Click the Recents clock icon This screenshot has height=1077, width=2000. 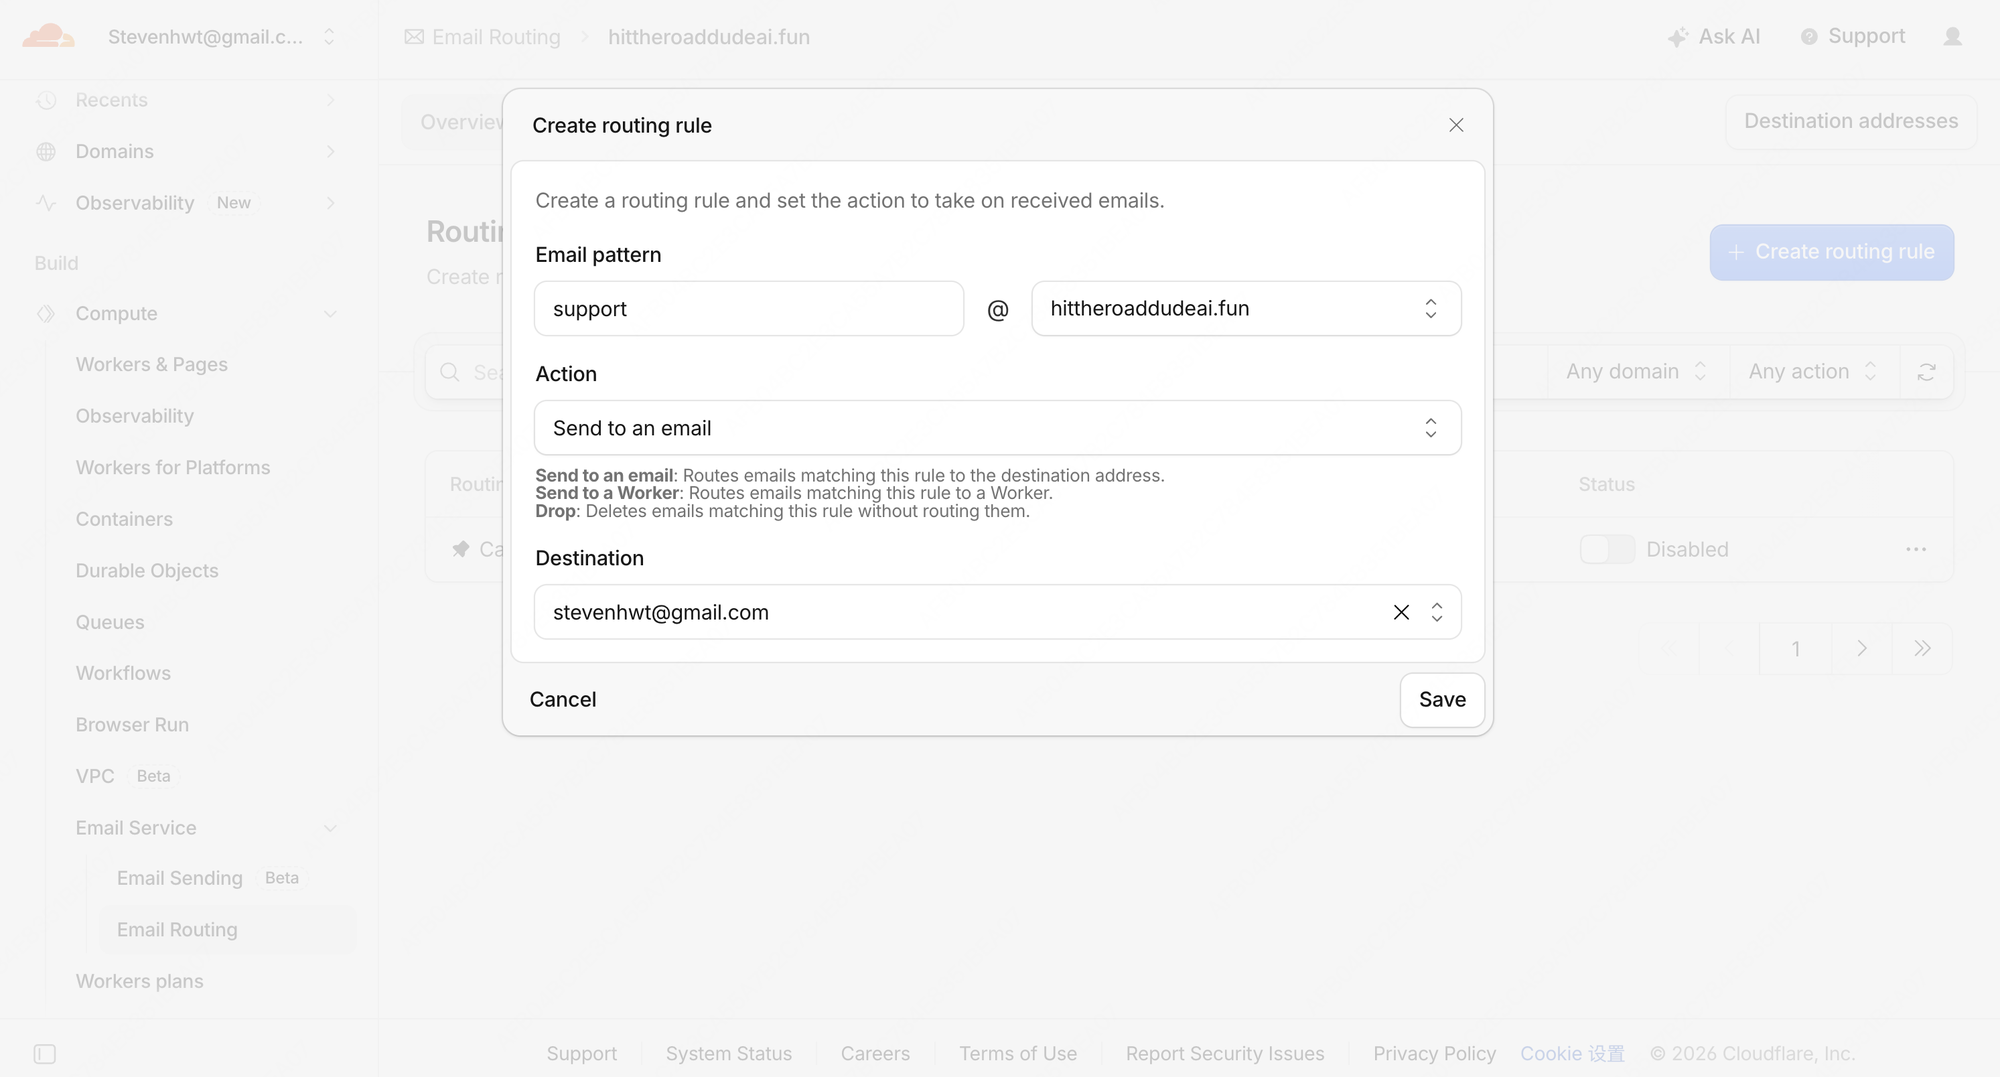46,100
